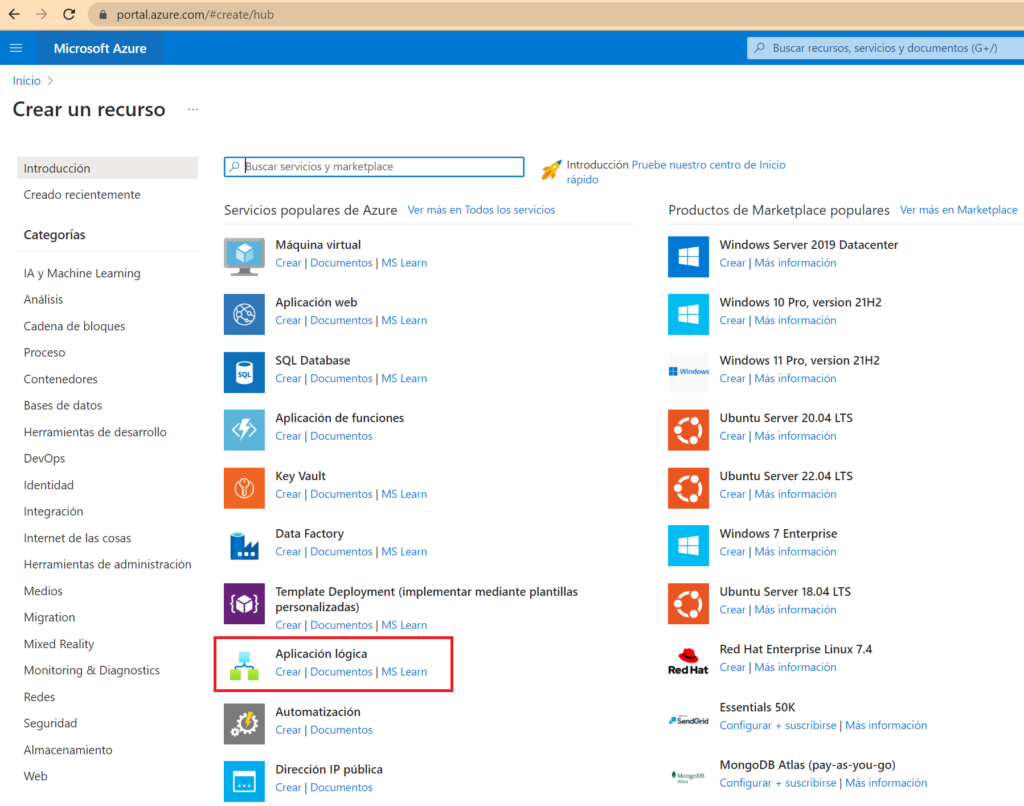Click Configurar + suscribirse for Essentials 50K
The height and width of the screenshot is (806, 1024).
pyautogui.click(x=778, y=725)
